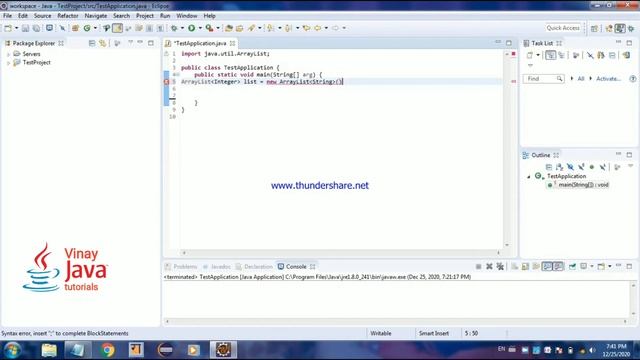Switch to the Declaration tab
The image size is (640, 360).
(x=254, y=267)
